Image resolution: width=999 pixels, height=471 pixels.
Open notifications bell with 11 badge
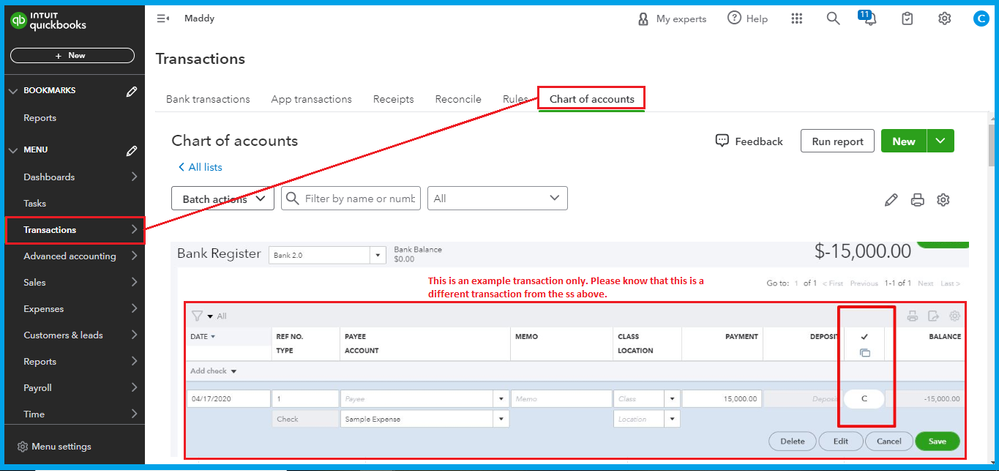868,18
